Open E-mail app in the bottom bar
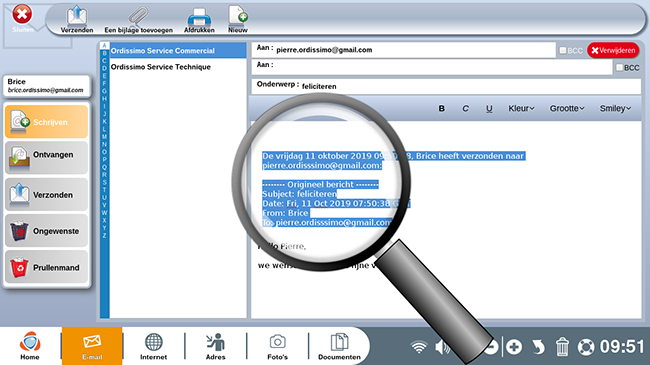 pos(92,346)
